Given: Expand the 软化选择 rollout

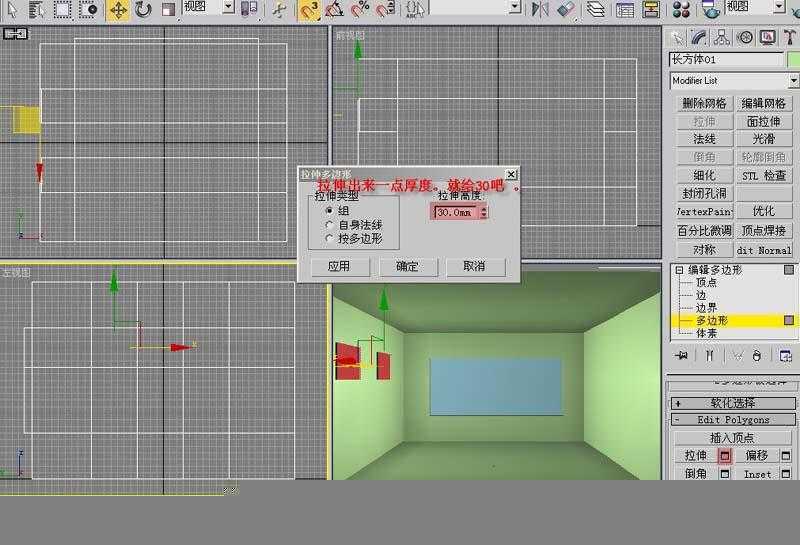Looking at the screenshot, I should pyautogui.click(x=733, y=403).
